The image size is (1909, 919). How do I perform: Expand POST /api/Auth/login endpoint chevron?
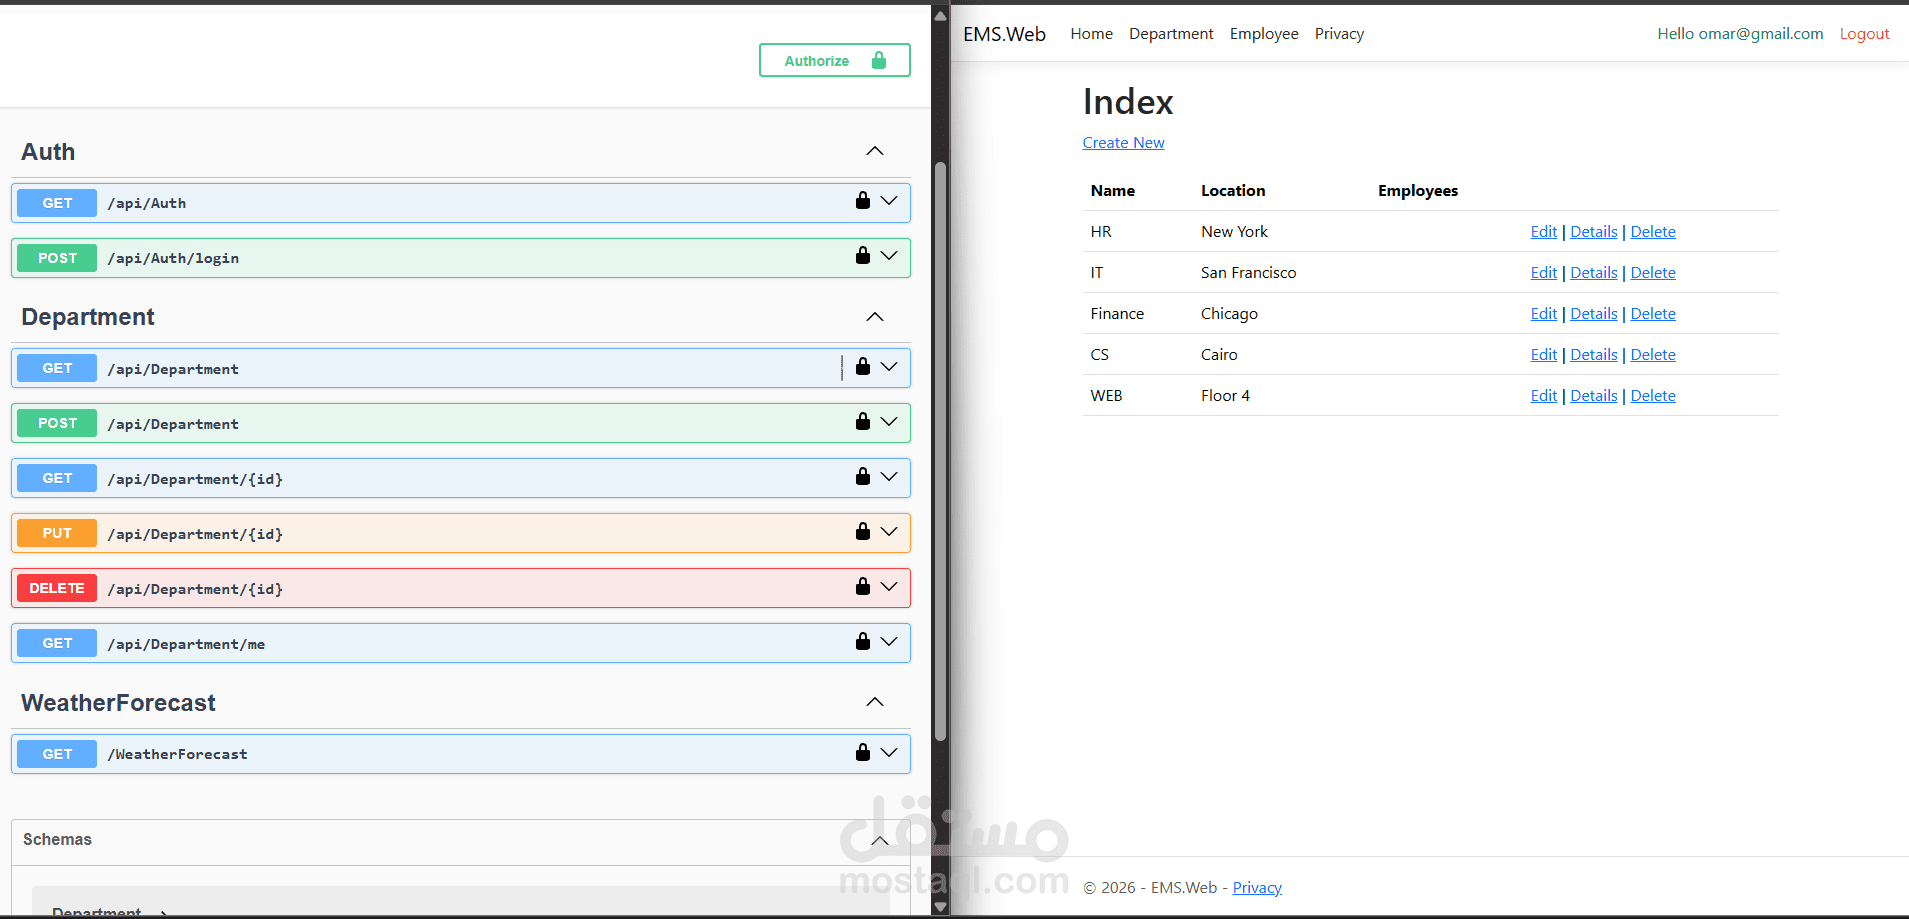[889, 256]
